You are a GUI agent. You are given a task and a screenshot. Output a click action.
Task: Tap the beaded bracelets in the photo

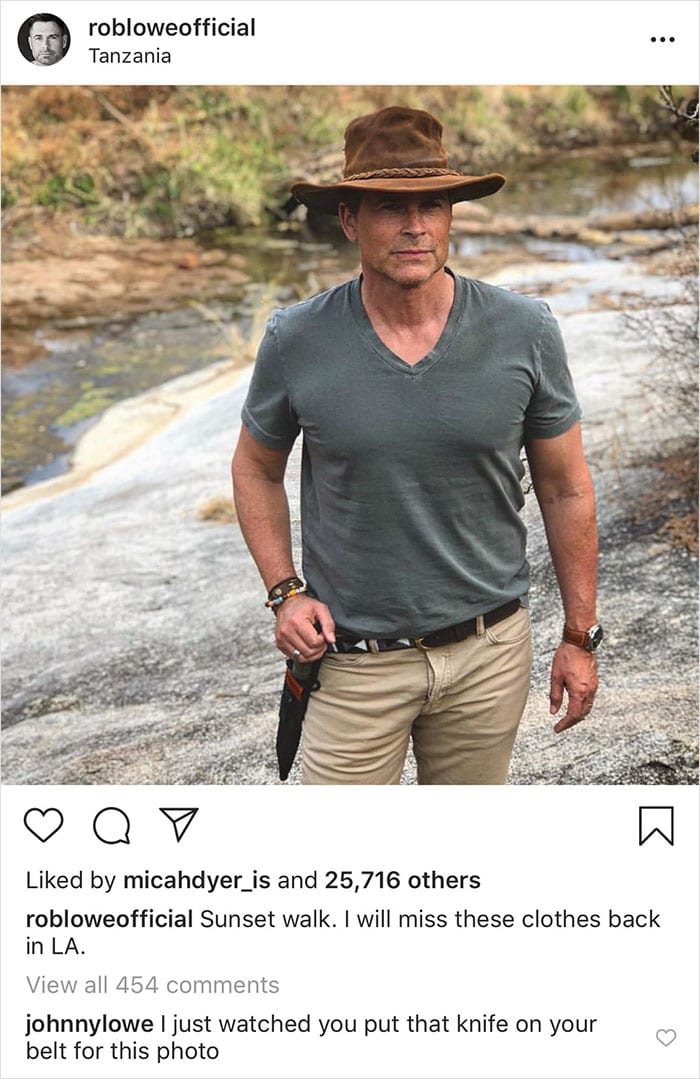pos(285,592)
